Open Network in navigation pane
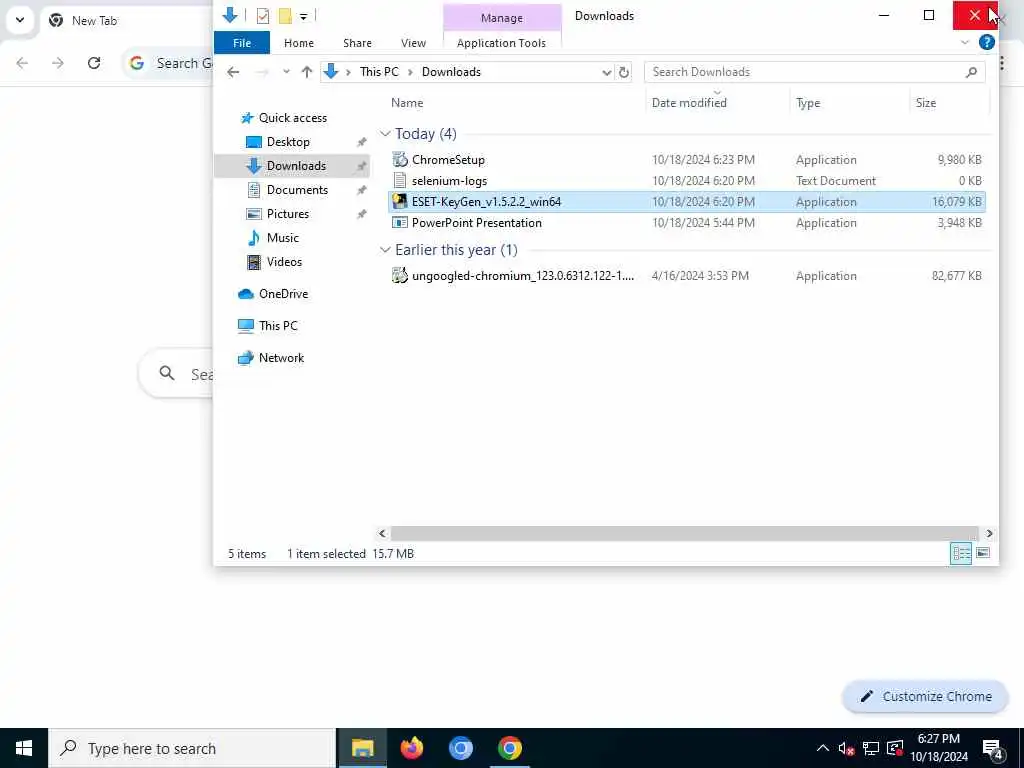The height and width of the screenshot is (768, 1024). coord(281,358)
